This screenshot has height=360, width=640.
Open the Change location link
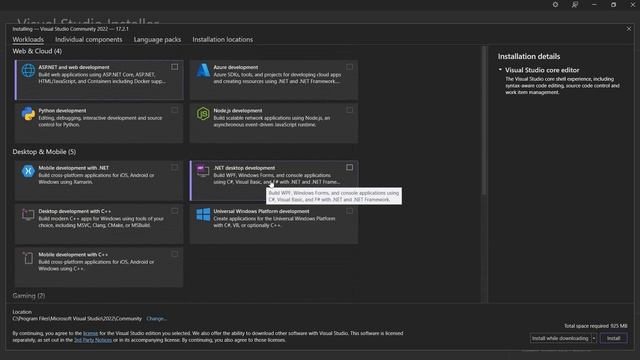[x=157, y=318]
